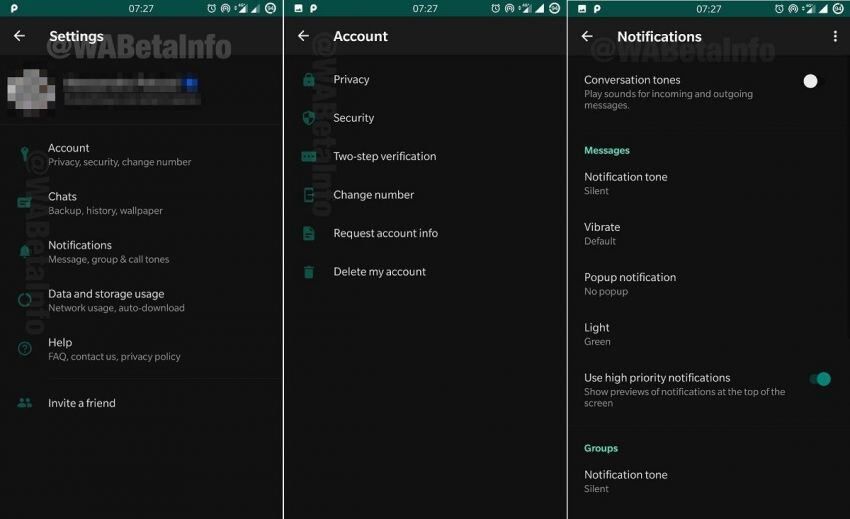Tap the back arrow beside Account title
Image resolution: width=850 pixels, height=519 pixels.
(304, 36)
